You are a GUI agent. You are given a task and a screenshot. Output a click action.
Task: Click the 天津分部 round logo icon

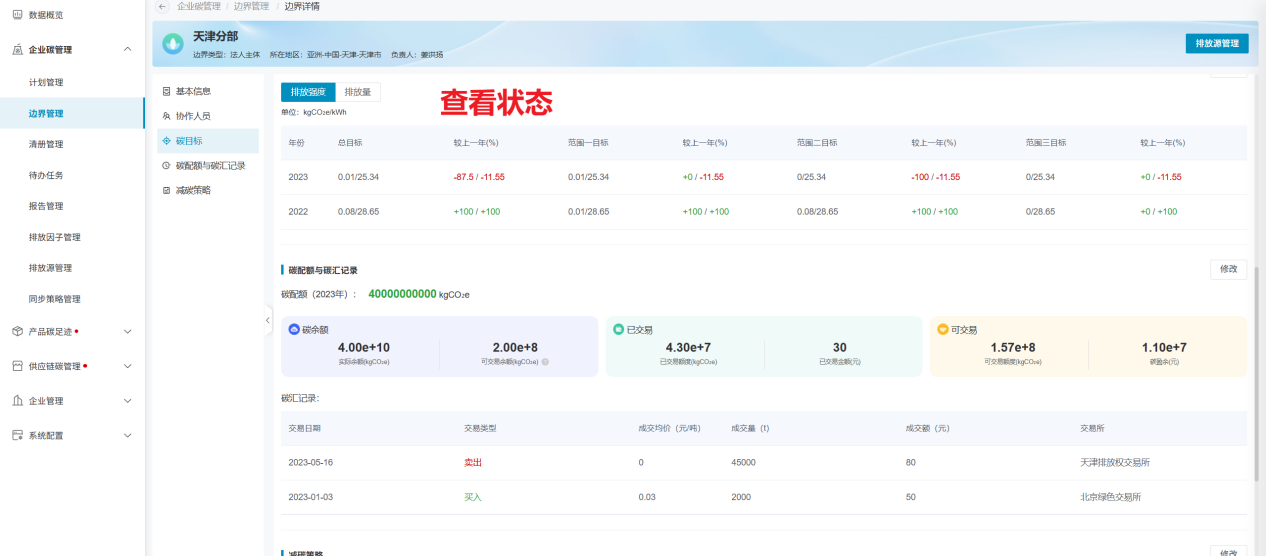tap(173, 43)
